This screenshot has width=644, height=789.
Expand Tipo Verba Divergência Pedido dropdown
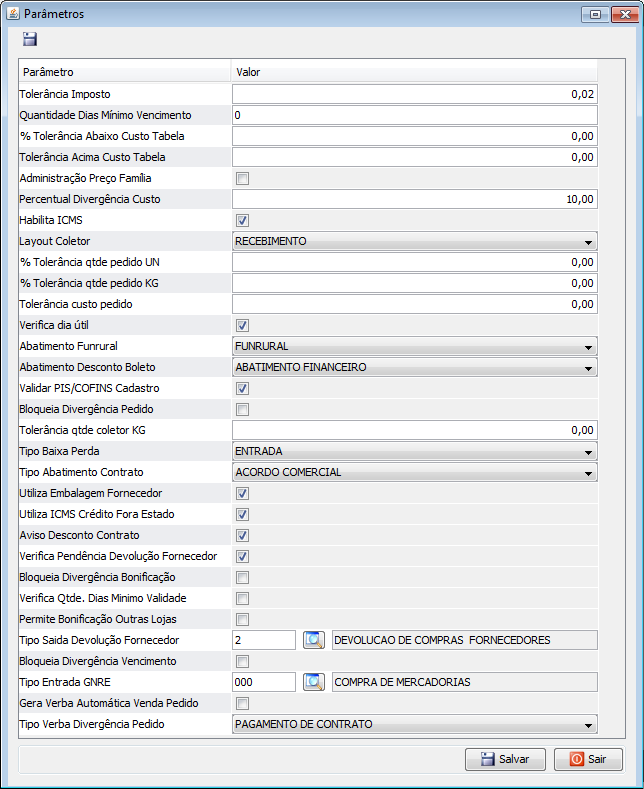pyautogui.click(x=415, y=725)
